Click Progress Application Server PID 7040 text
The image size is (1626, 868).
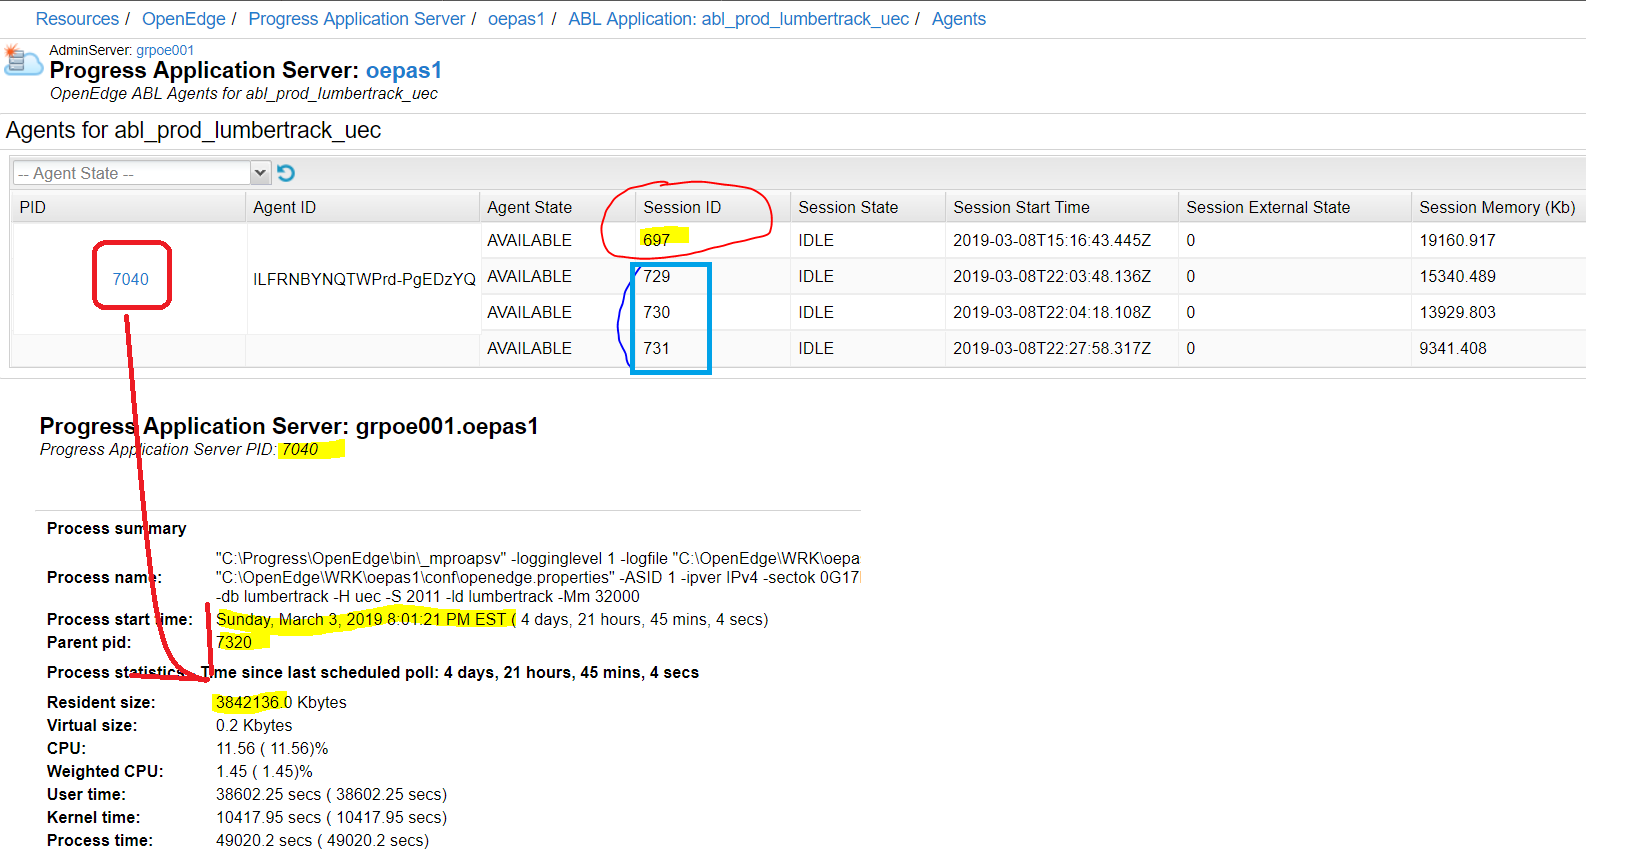point(179,449)
